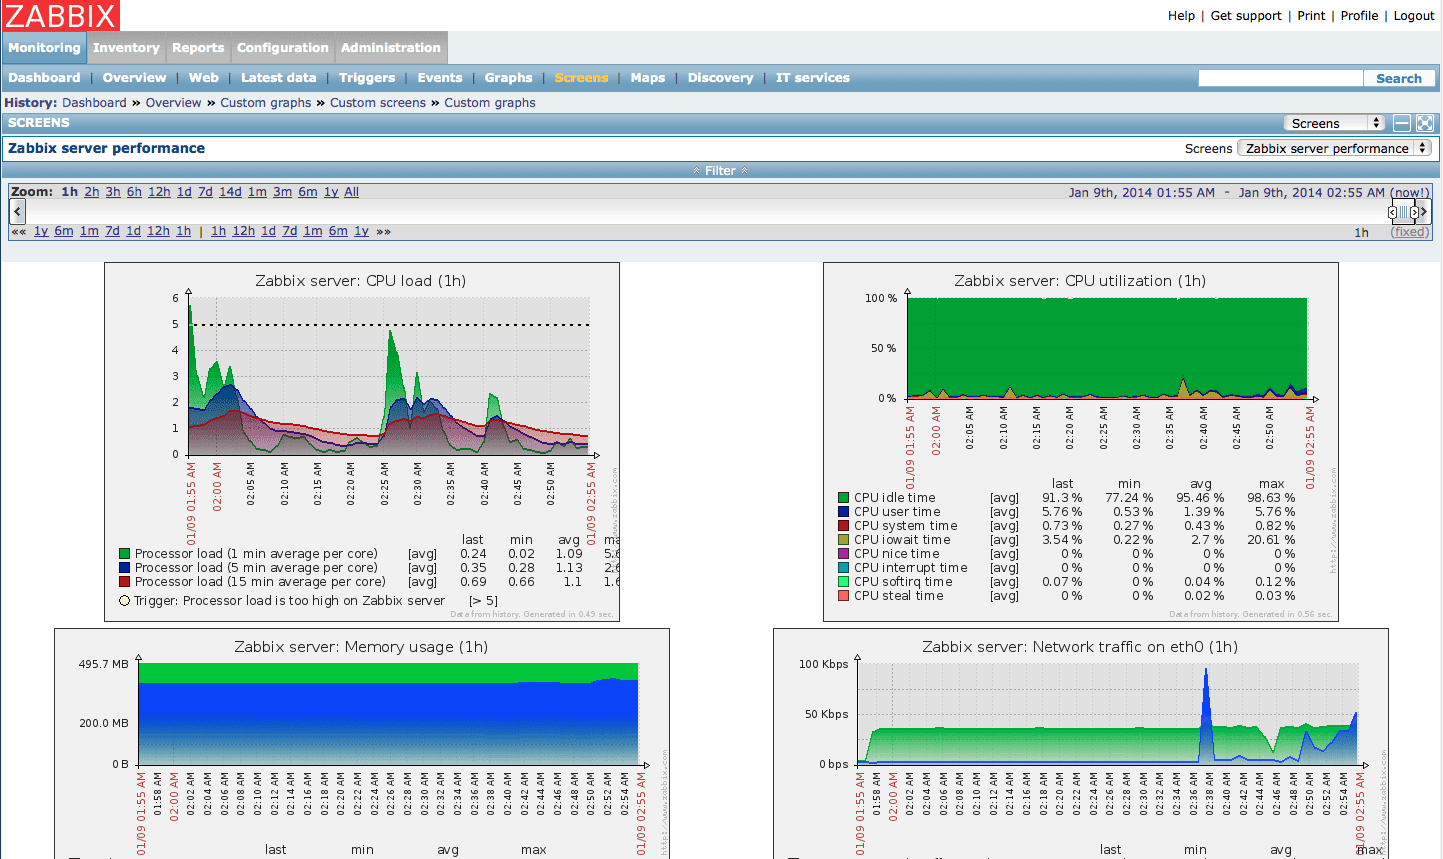This screenshot has width=1443, height=859.
Task: Click Logout link
Action: [x=1414, y=16]
